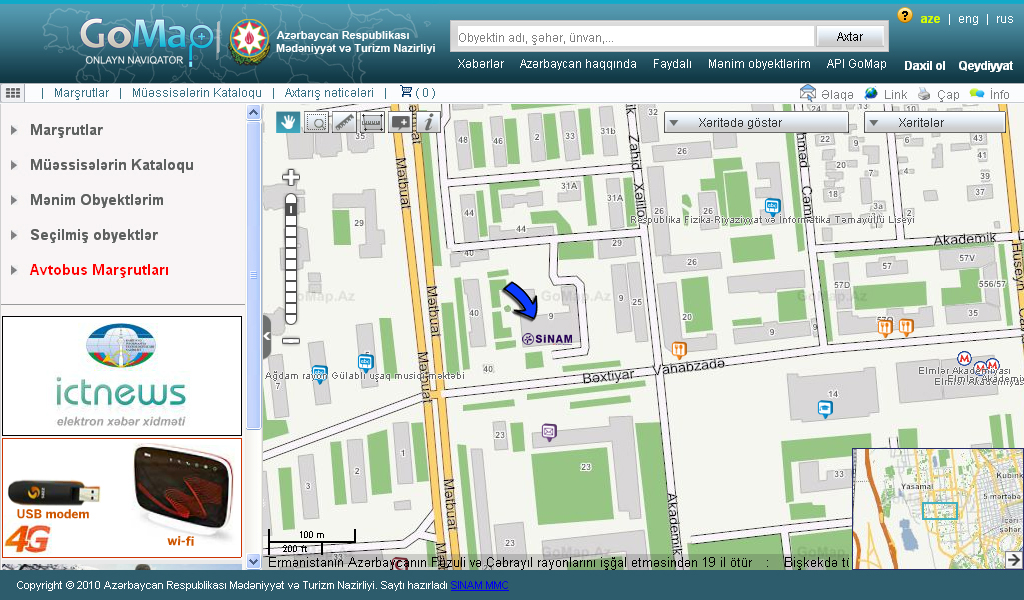Select the hand pan tool
Screen dimensions: 1024x600
pyautogui.click(x=288, y=122)
